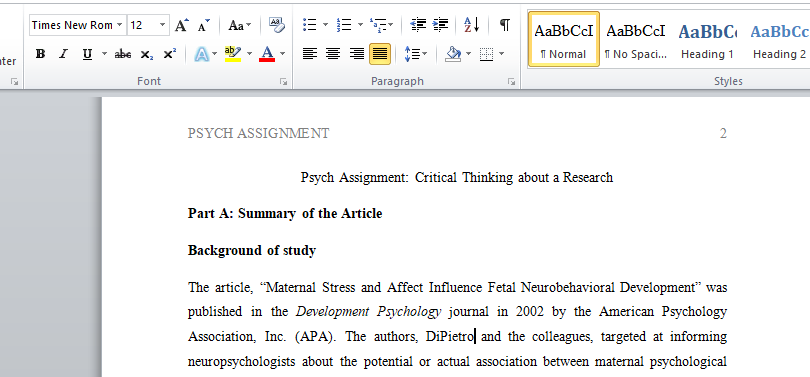The image size is (810, 377).
Task: Decrease paragraph indent
Action: click(418, 25)
